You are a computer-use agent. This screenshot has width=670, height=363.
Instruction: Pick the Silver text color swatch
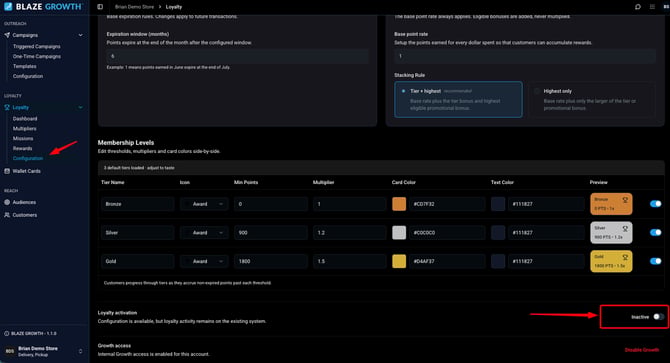(498, 233)
